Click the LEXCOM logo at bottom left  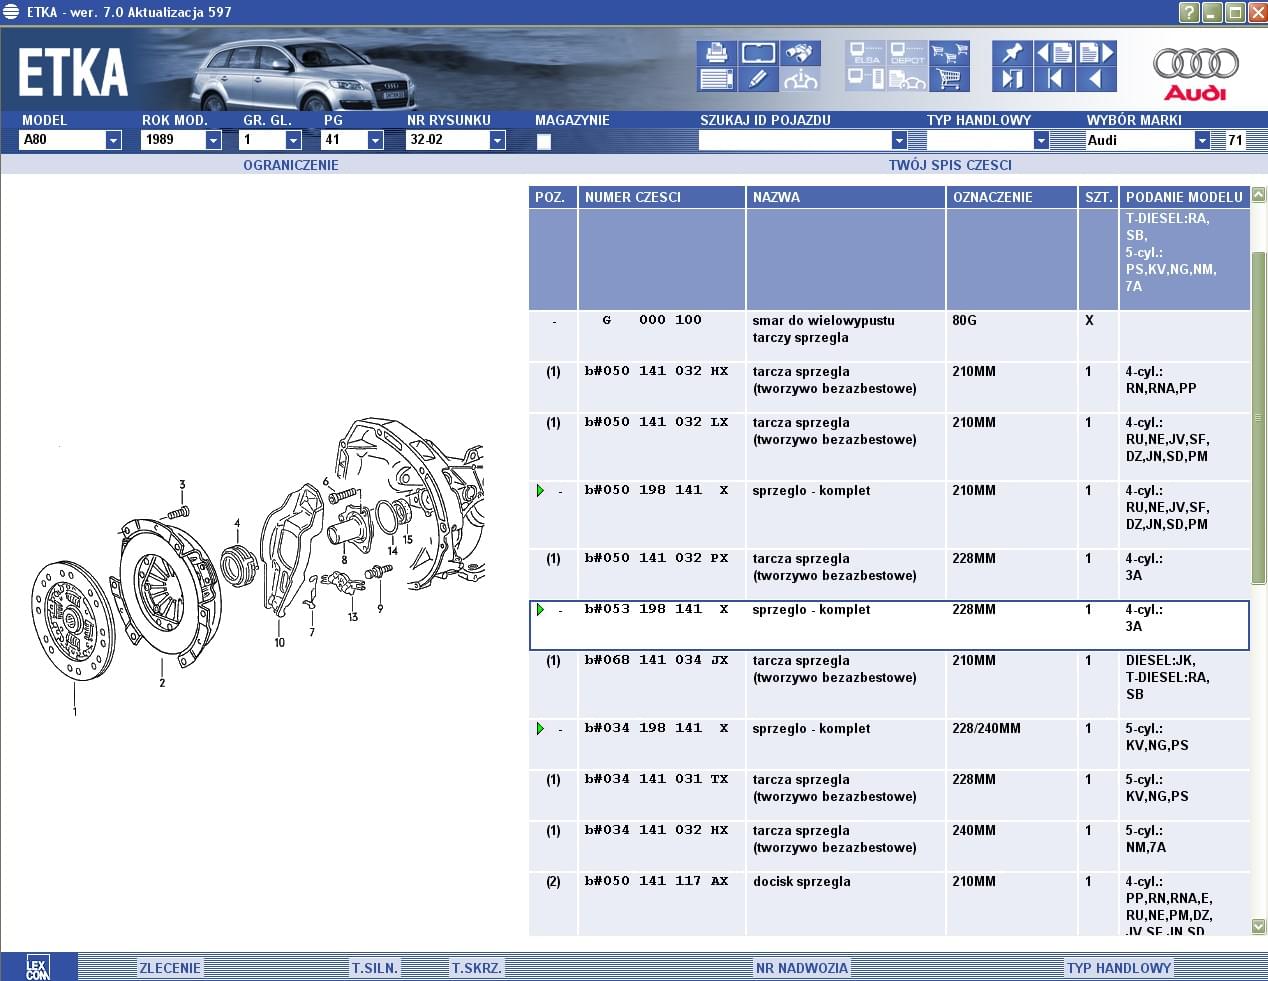coord(37,967)
